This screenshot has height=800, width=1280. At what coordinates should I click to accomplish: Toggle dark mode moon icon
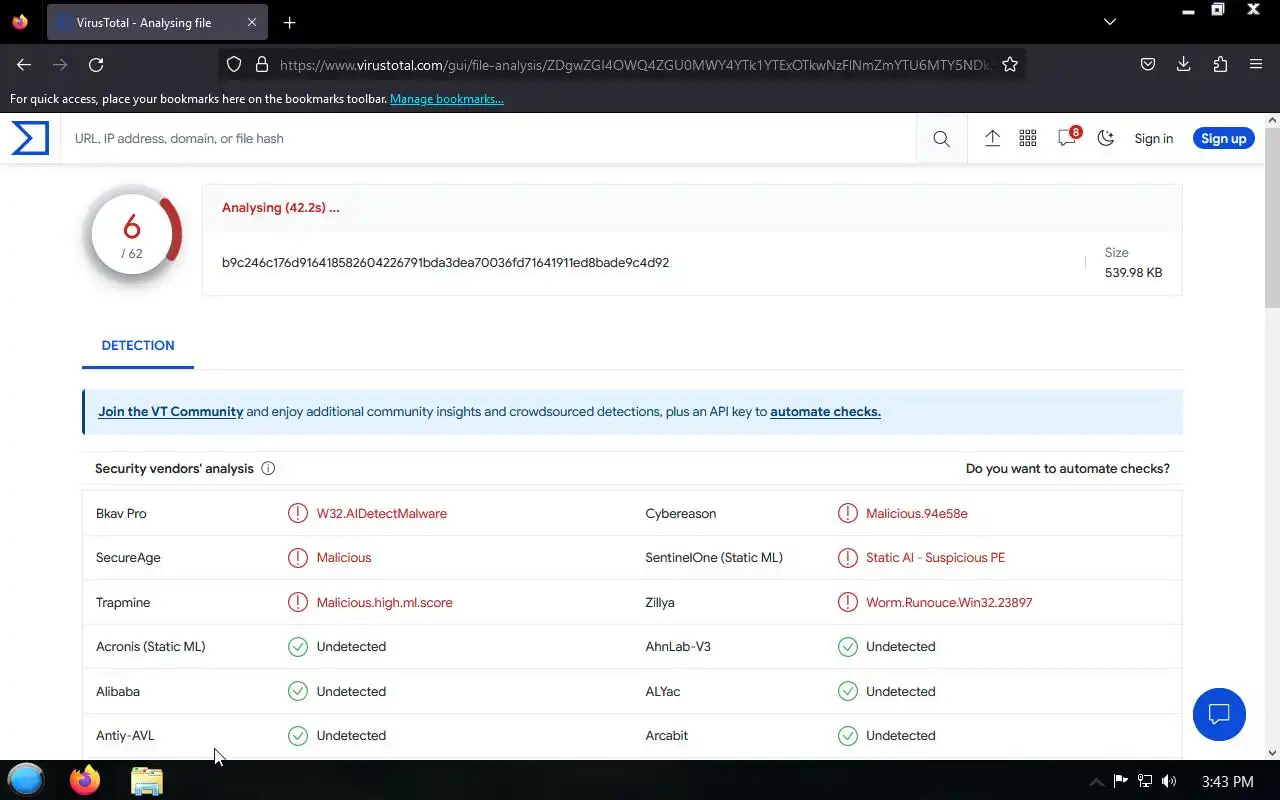pos(1106,139)
